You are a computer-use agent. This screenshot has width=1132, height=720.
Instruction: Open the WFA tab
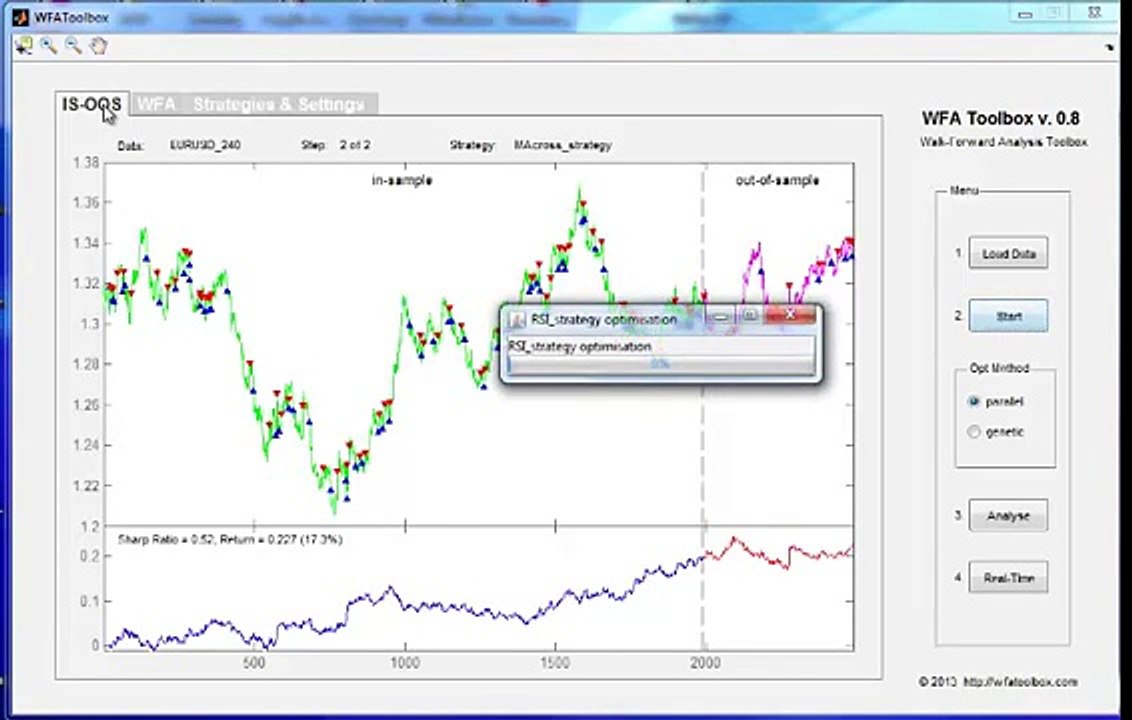tap(156, 104)
